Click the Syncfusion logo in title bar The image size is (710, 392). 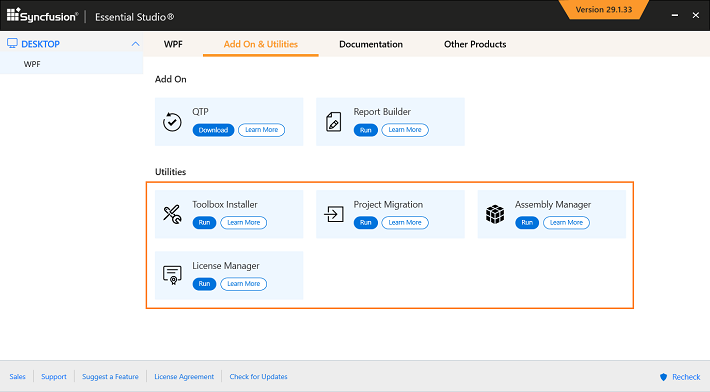[42, 15]
